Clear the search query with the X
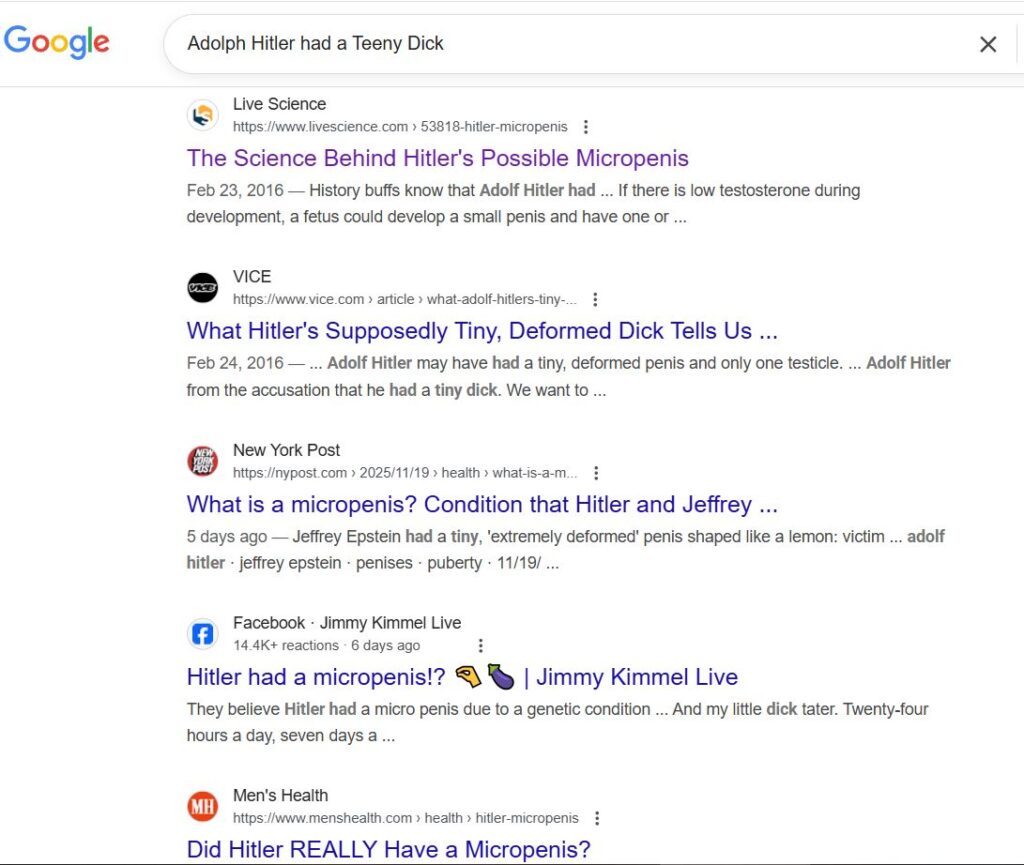1024x865 pixels. coord(987,44)
